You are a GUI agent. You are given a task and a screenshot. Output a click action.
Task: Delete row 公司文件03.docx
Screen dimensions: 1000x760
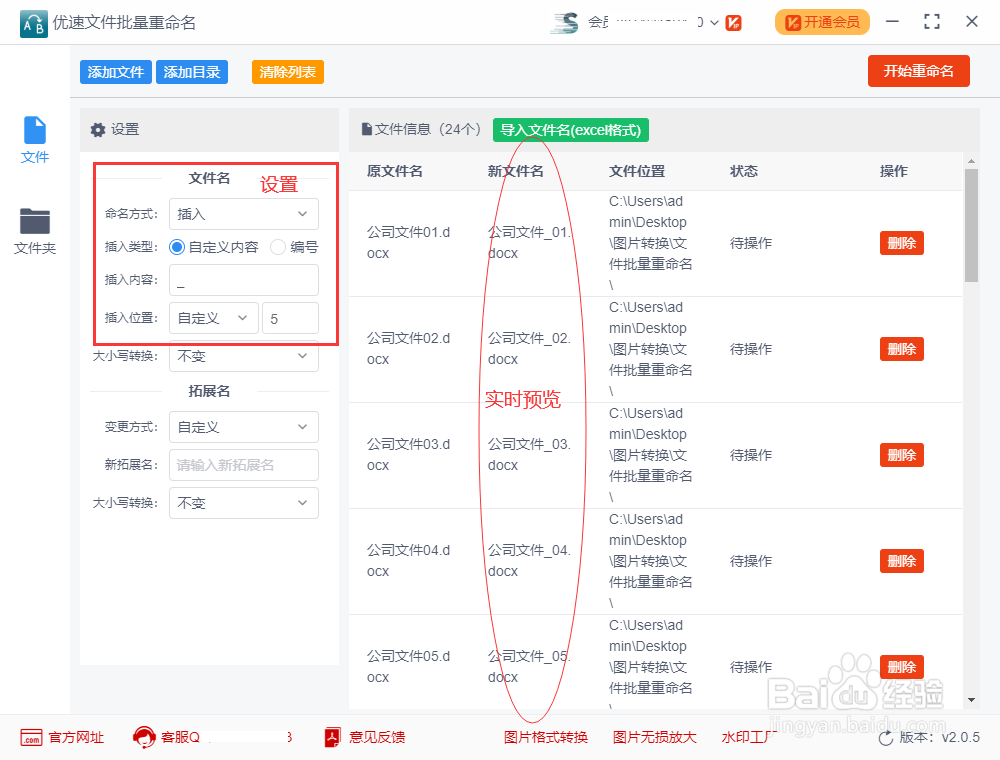(x=902, y=455)
